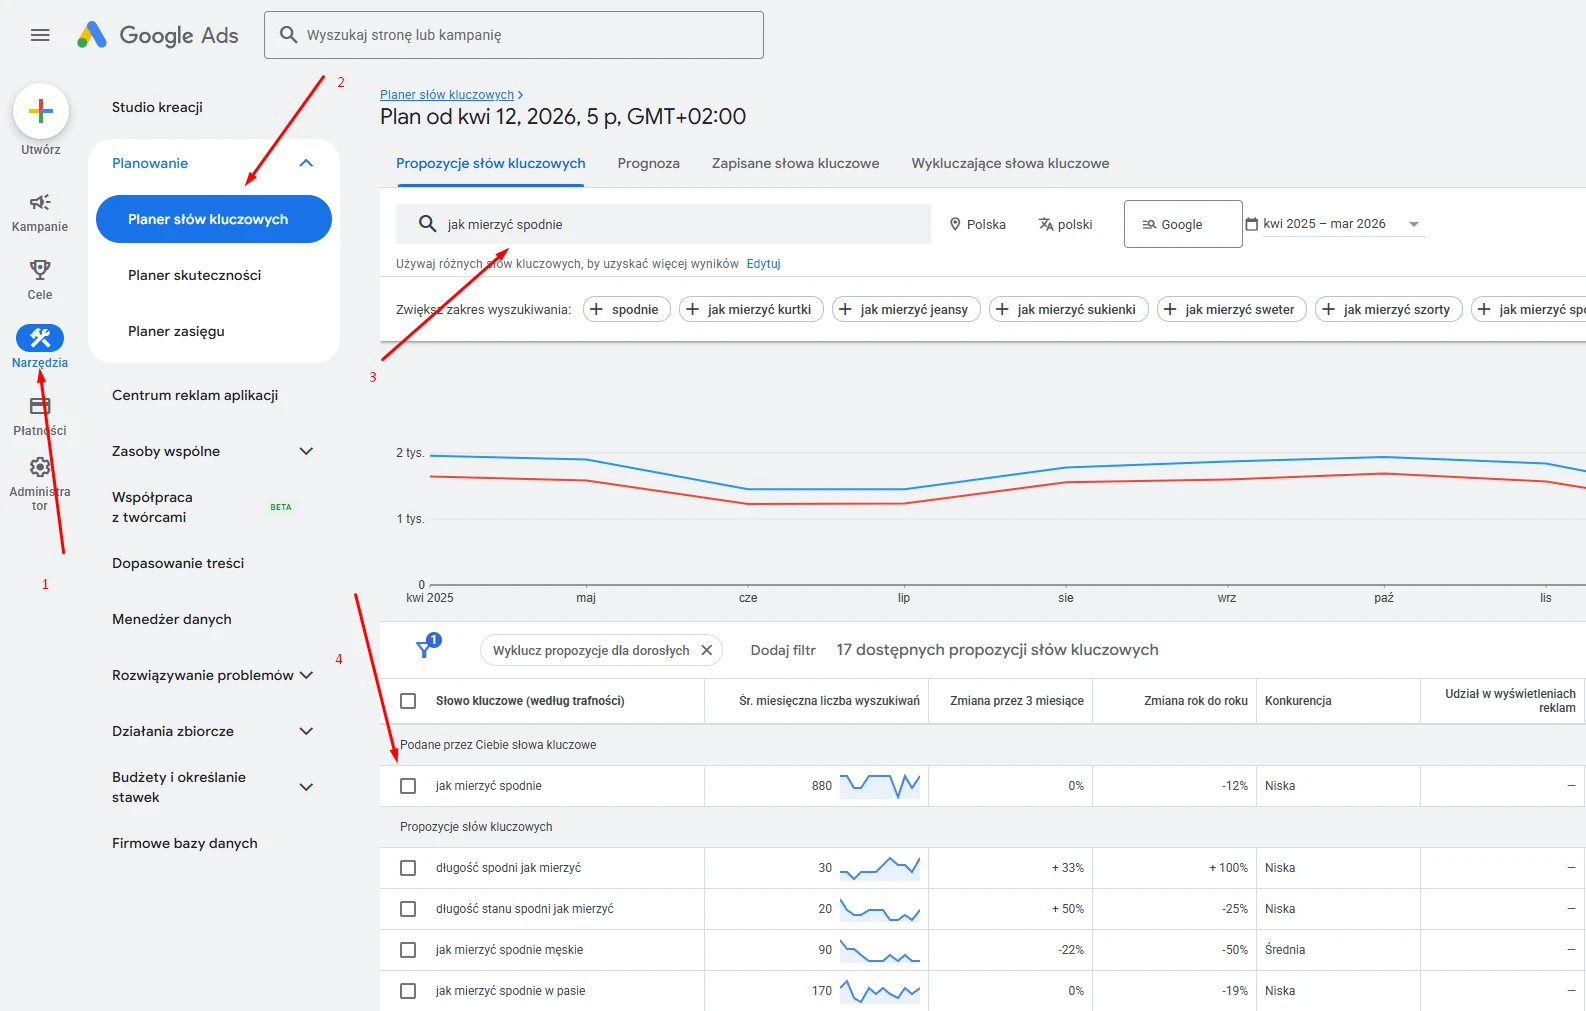Open Menedżer danych
Viewport: 1586px width, 1011px height.
point(172,619)
